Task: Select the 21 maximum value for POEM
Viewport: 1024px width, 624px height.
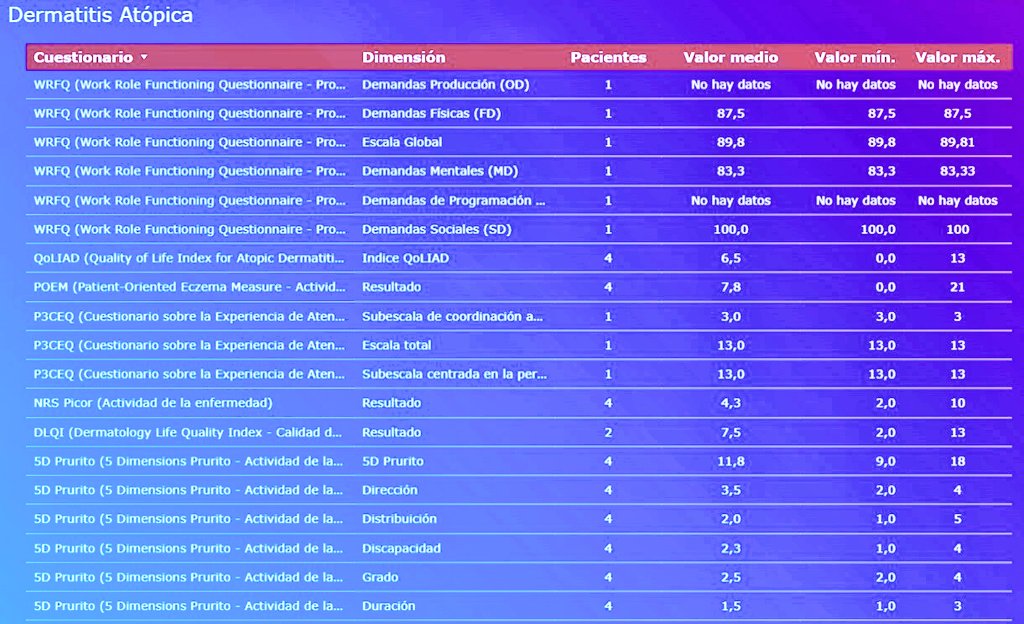Action: [957, 287]
